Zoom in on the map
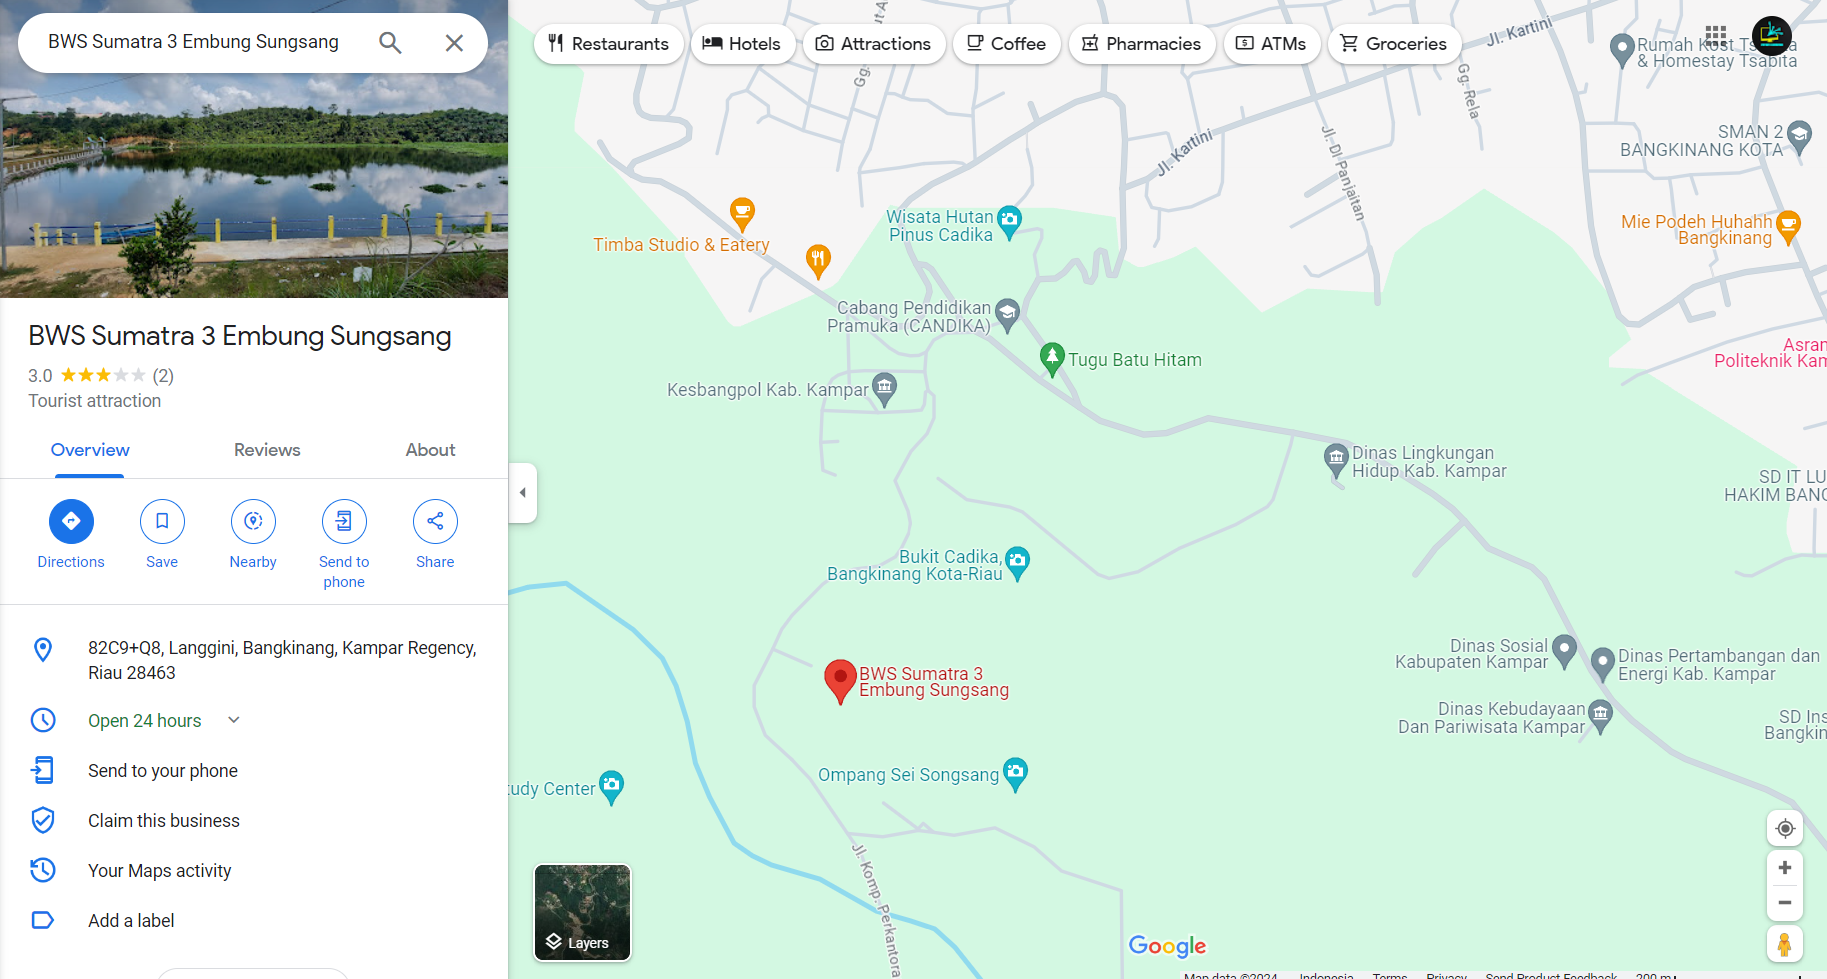The image size is (1827, 979). pos(1784,868)
